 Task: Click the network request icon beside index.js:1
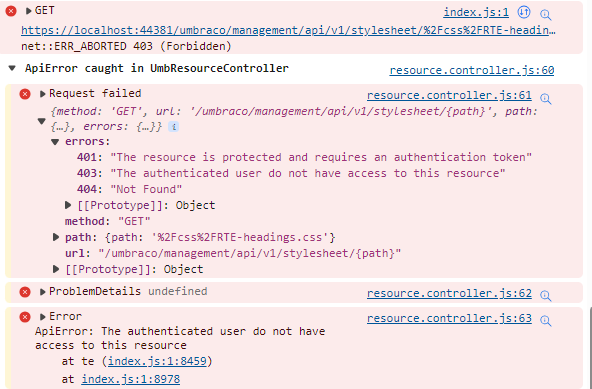point(524,12)
